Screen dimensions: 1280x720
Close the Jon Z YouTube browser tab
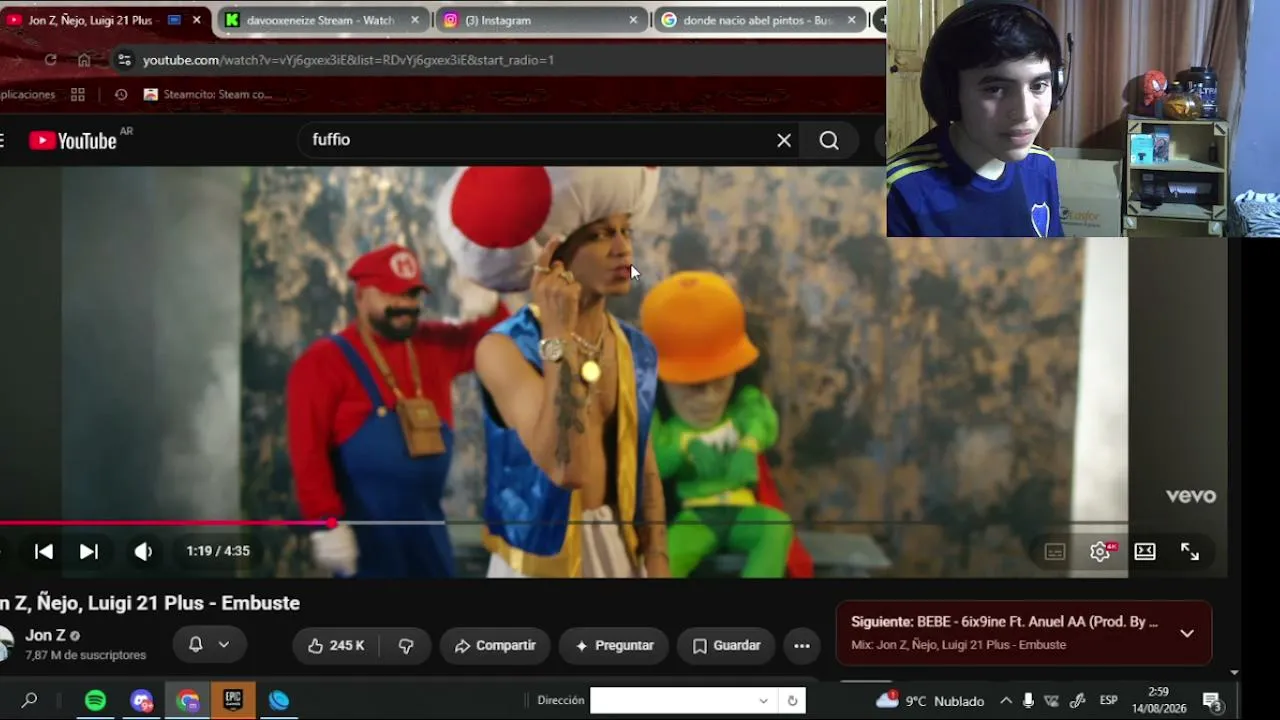click(197, 20)
